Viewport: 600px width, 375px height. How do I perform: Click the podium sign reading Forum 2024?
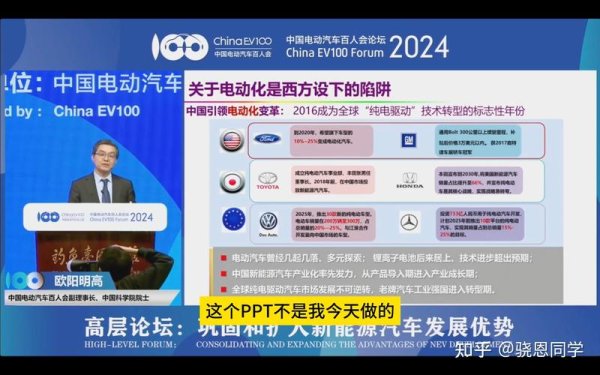pos(95,217)
